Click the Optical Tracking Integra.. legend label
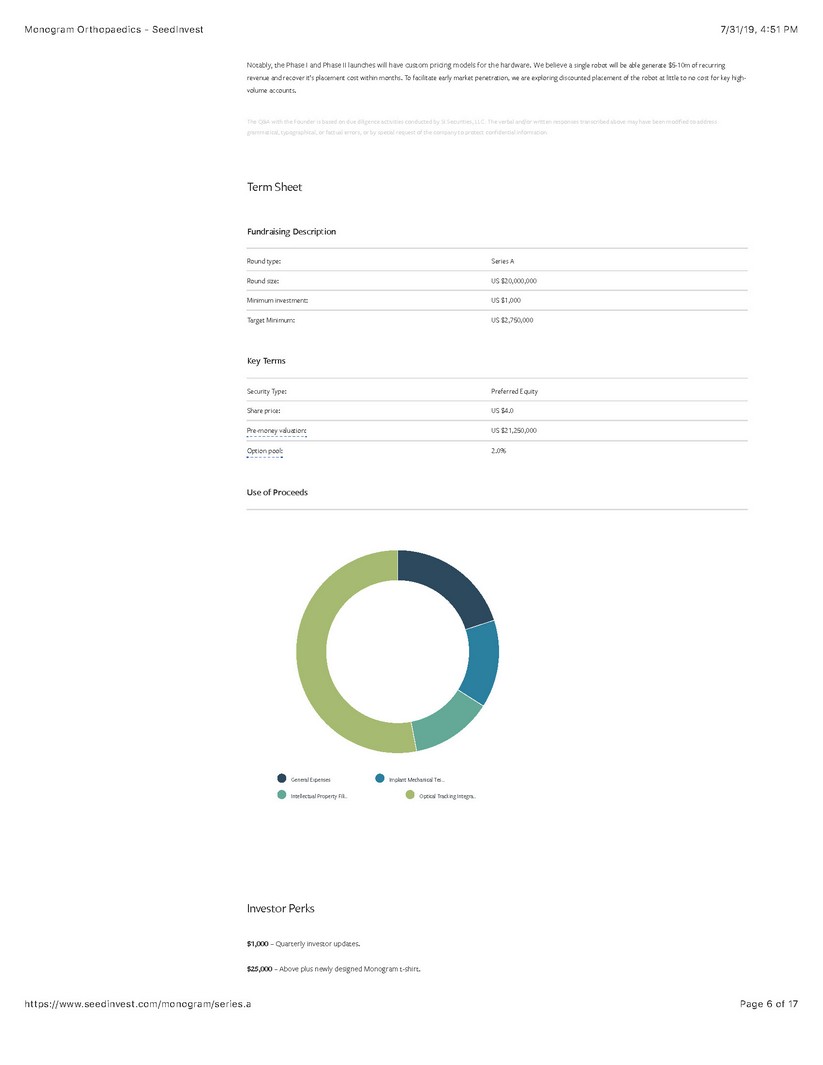Screen dimensions: 823x1065 coord(447,797)
